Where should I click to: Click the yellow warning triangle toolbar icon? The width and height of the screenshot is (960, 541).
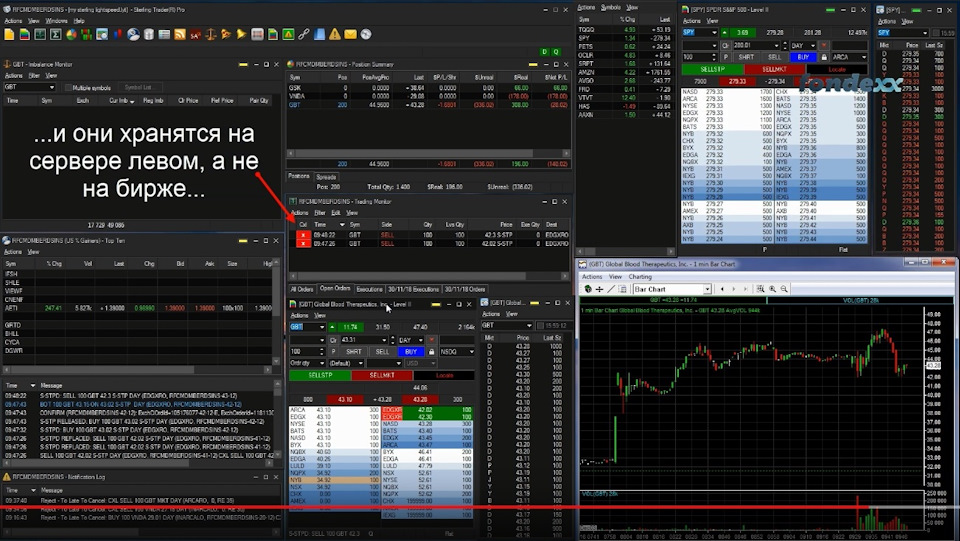pyautogui.click(x=335, y=35)
